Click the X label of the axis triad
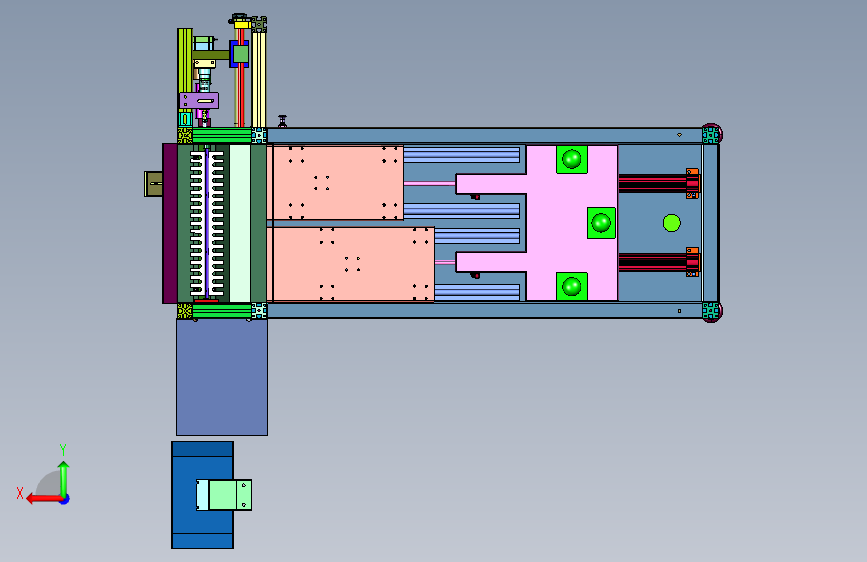This screenshot has width=867, height=562. (x=20, y=493)
